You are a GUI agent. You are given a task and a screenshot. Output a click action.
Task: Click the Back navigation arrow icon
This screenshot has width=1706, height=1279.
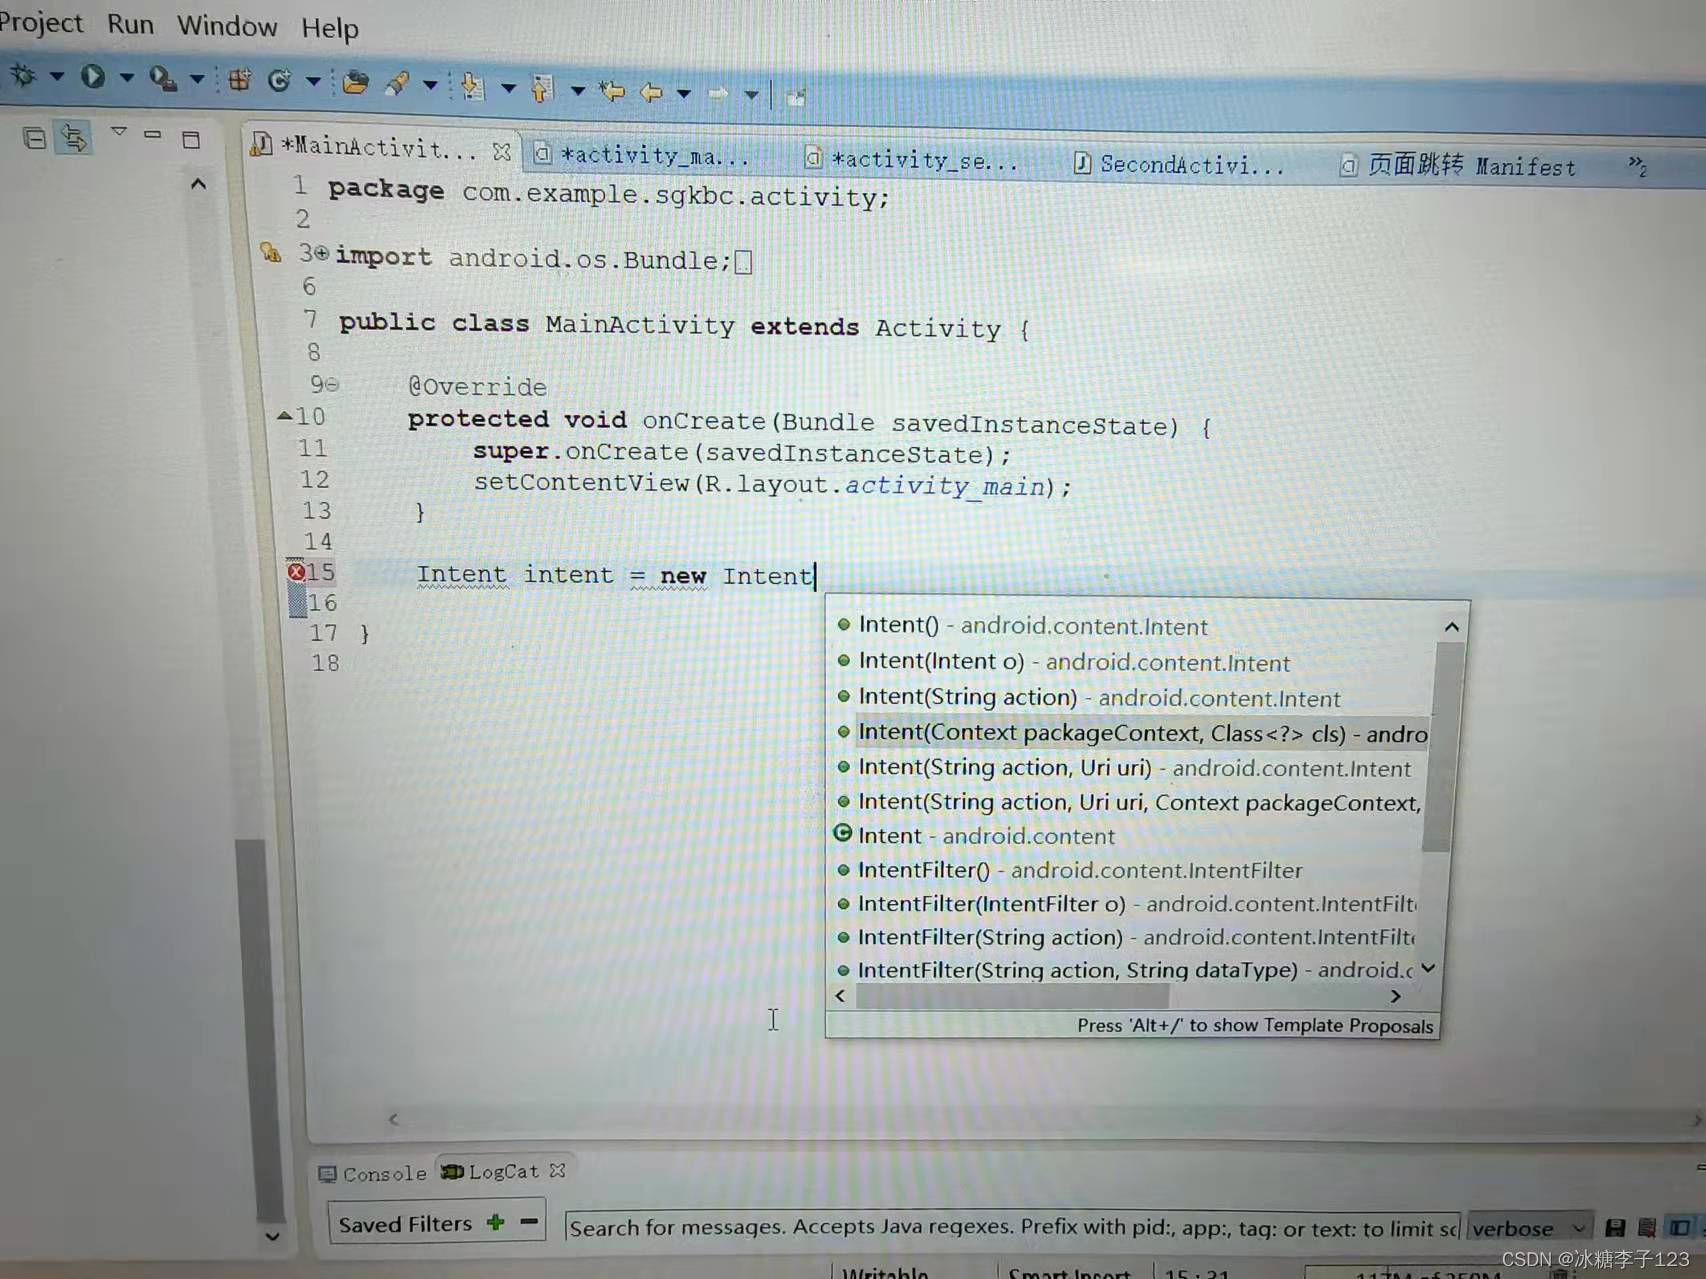tap(651, 92)
